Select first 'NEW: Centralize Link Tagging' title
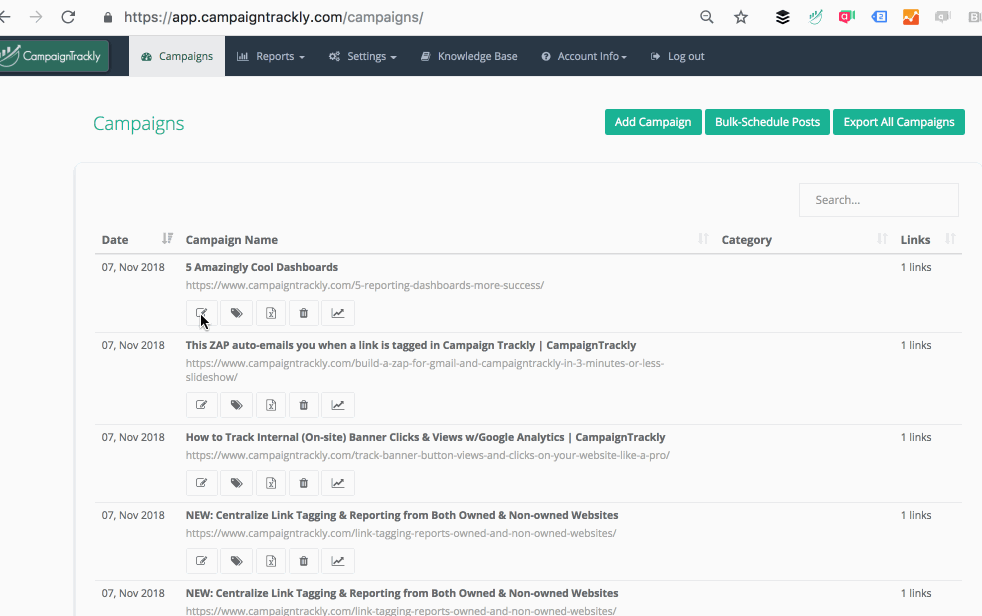 (402, 515)
